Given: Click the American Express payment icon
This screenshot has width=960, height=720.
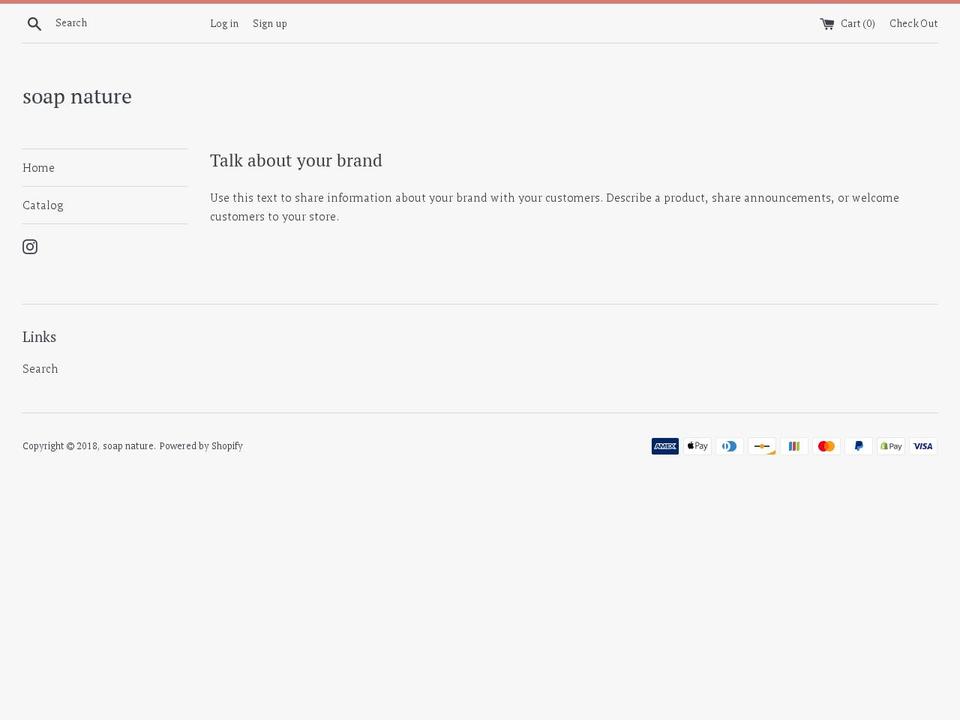Looking at the screenshot, I should point(665,446).
